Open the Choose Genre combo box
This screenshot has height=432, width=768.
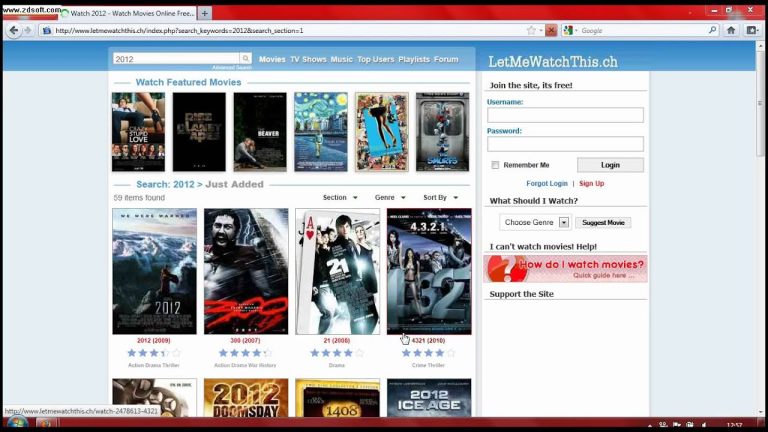[x=535, y=222]
